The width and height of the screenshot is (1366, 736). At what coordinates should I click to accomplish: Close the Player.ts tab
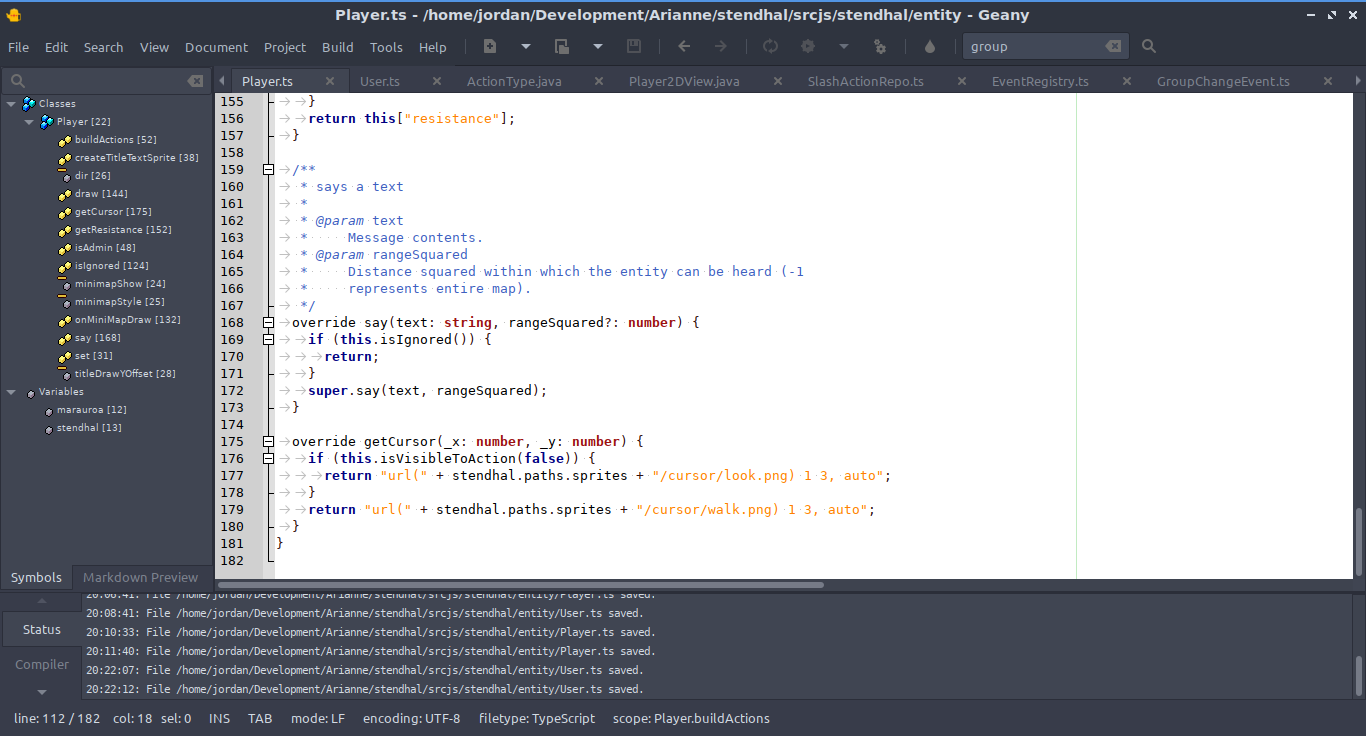click(329, 82)
